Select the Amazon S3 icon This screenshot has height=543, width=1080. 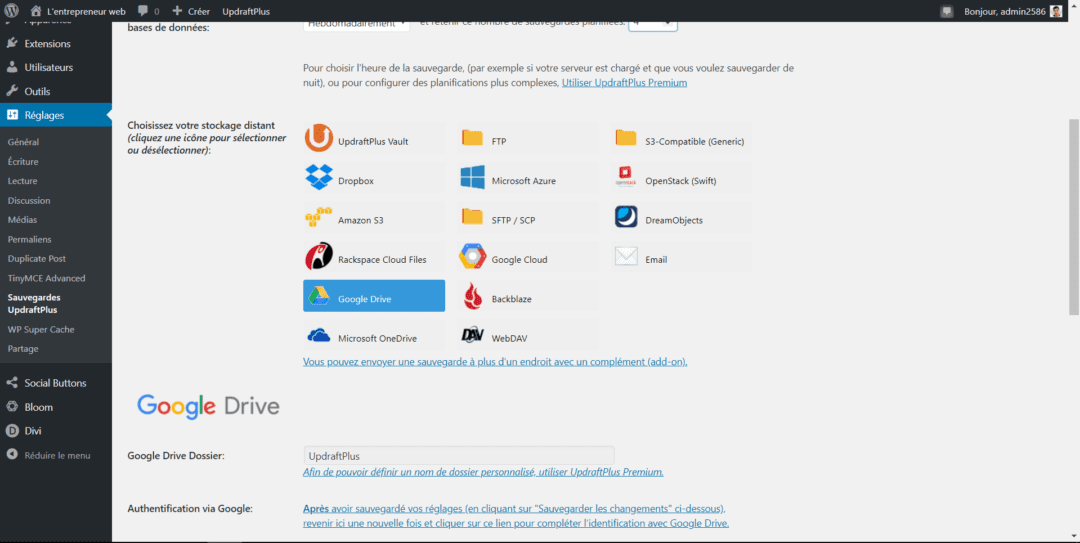pos(319,217)
